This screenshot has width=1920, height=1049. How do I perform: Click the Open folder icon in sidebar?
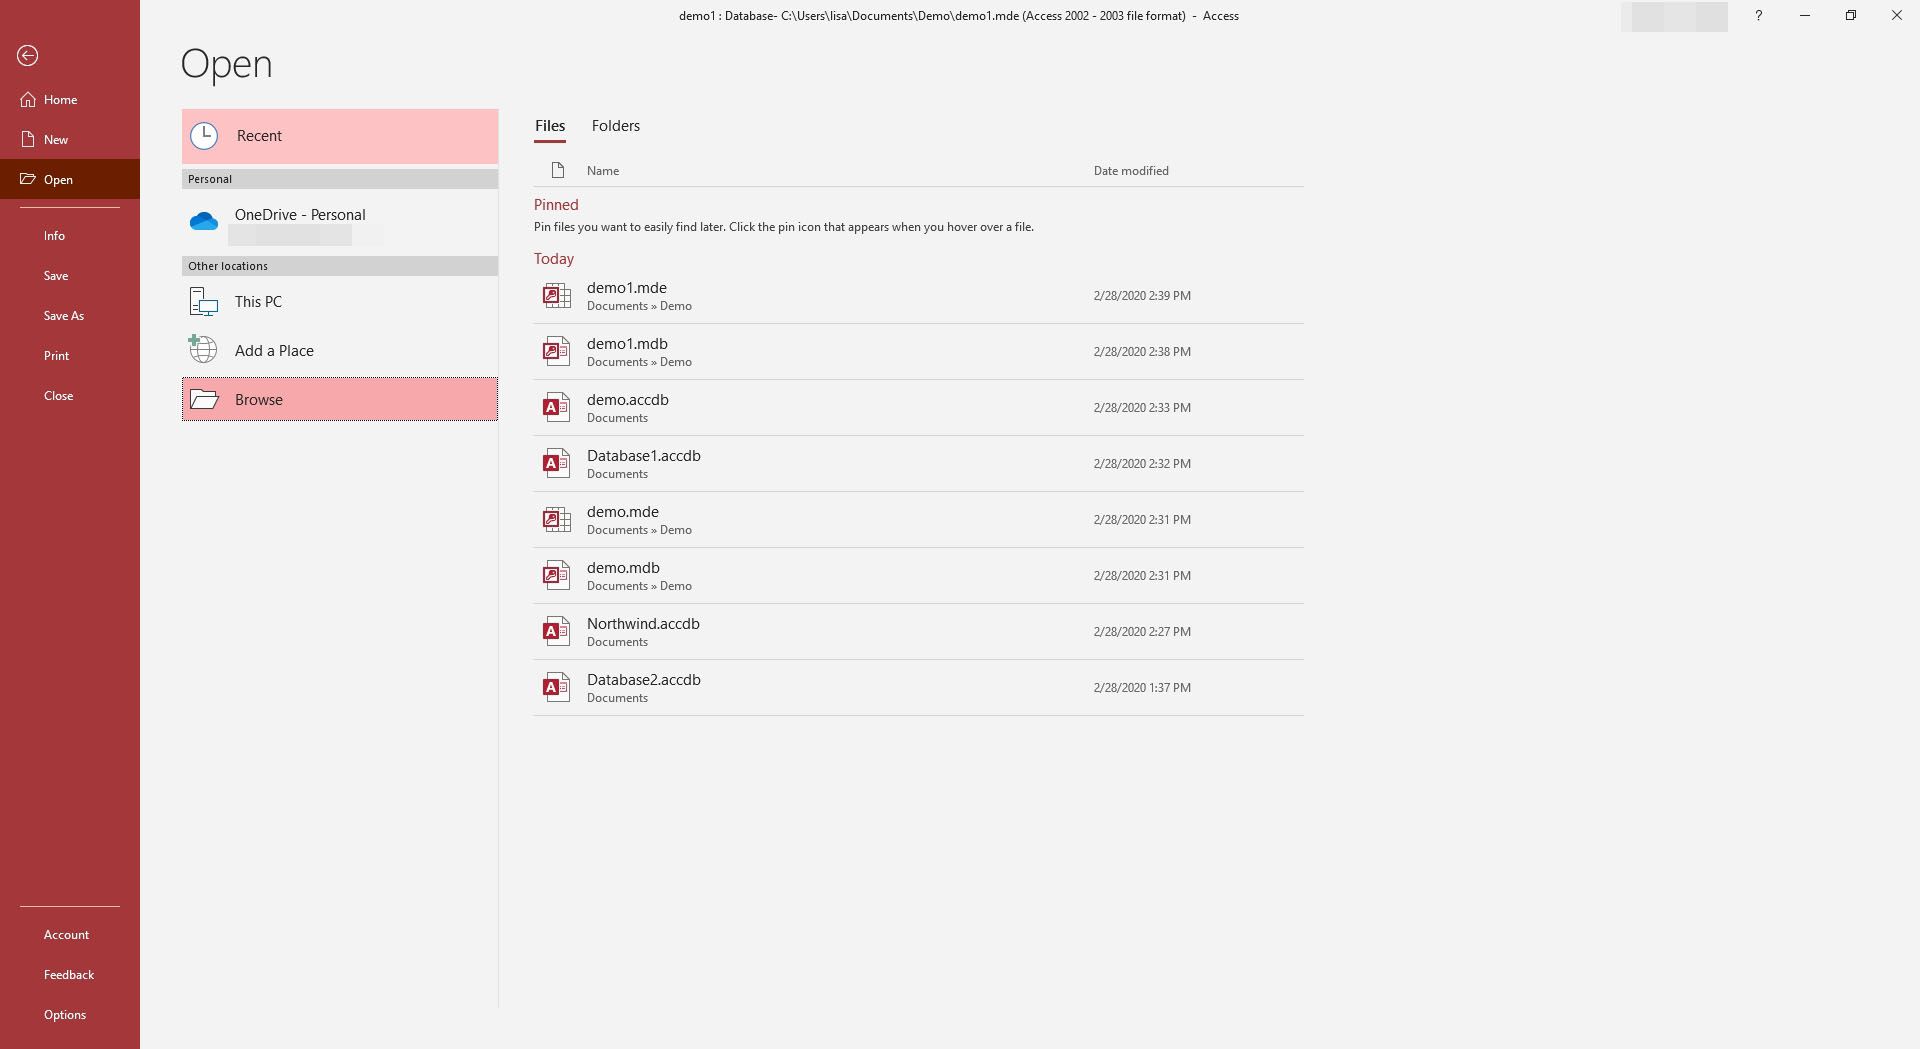[28, 180]
